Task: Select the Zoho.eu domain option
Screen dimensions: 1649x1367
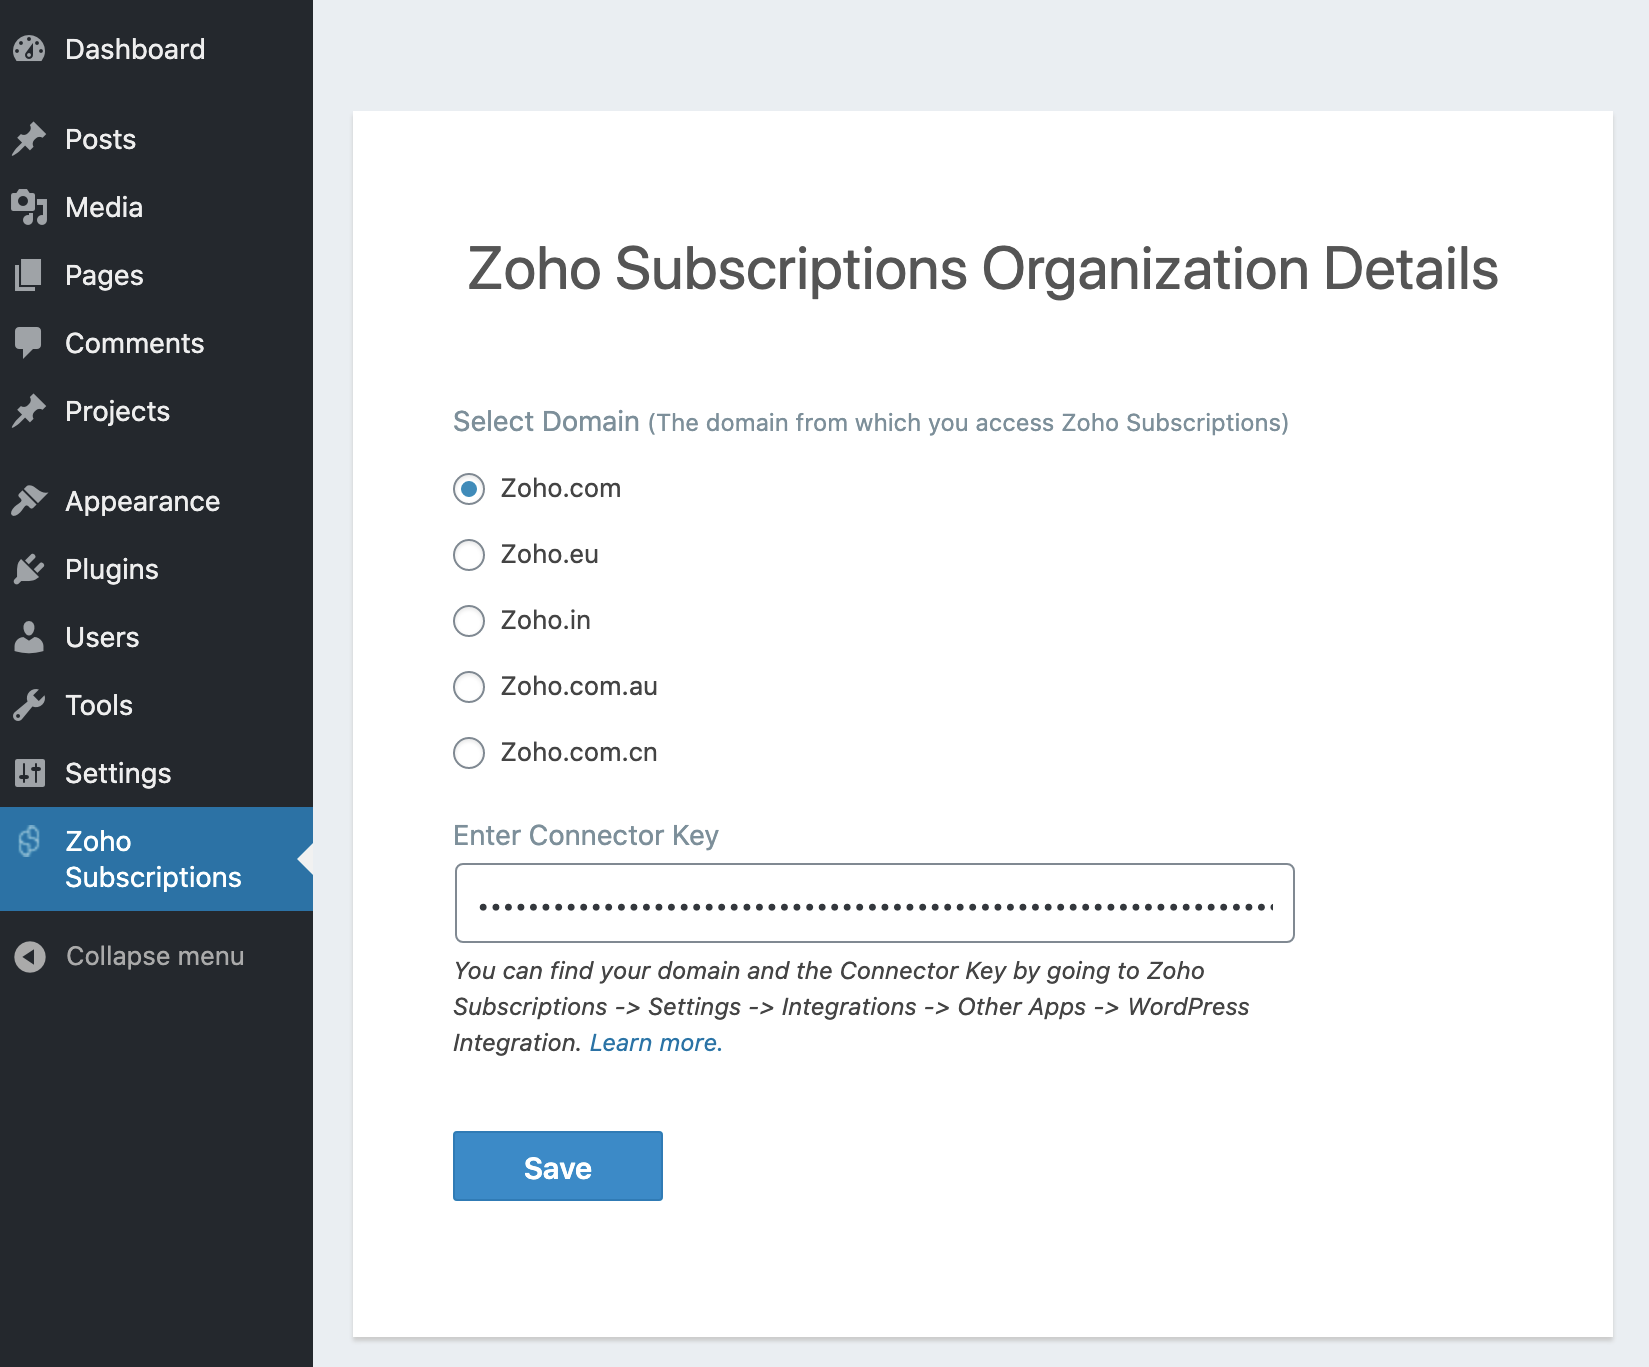Action: tap(468, 555)
